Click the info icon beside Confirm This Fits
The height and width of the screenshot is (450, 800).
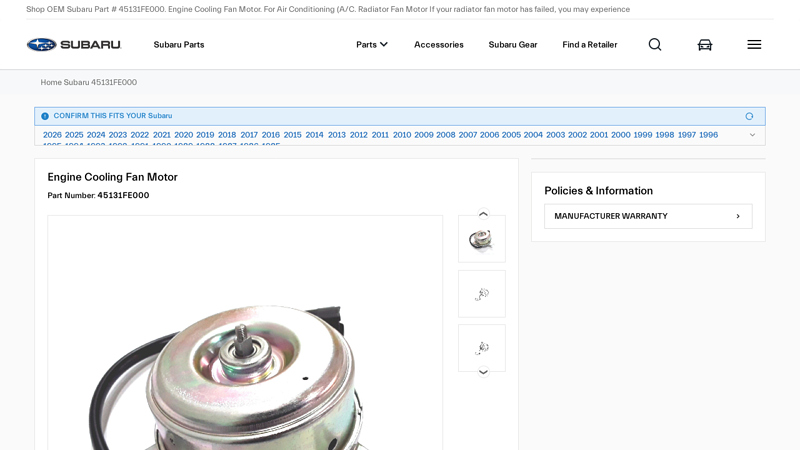point(45,116)
